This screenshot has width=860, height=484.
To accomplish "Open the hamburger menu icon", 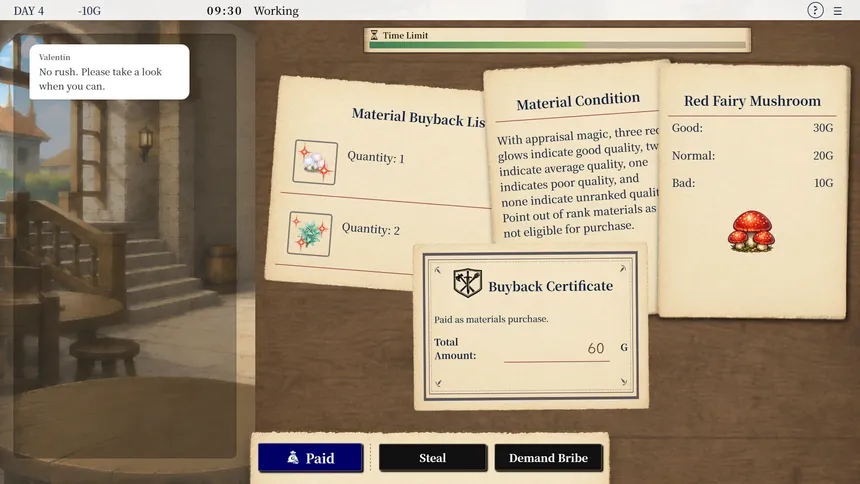I will pyautogui.click(x=838, y=10).
